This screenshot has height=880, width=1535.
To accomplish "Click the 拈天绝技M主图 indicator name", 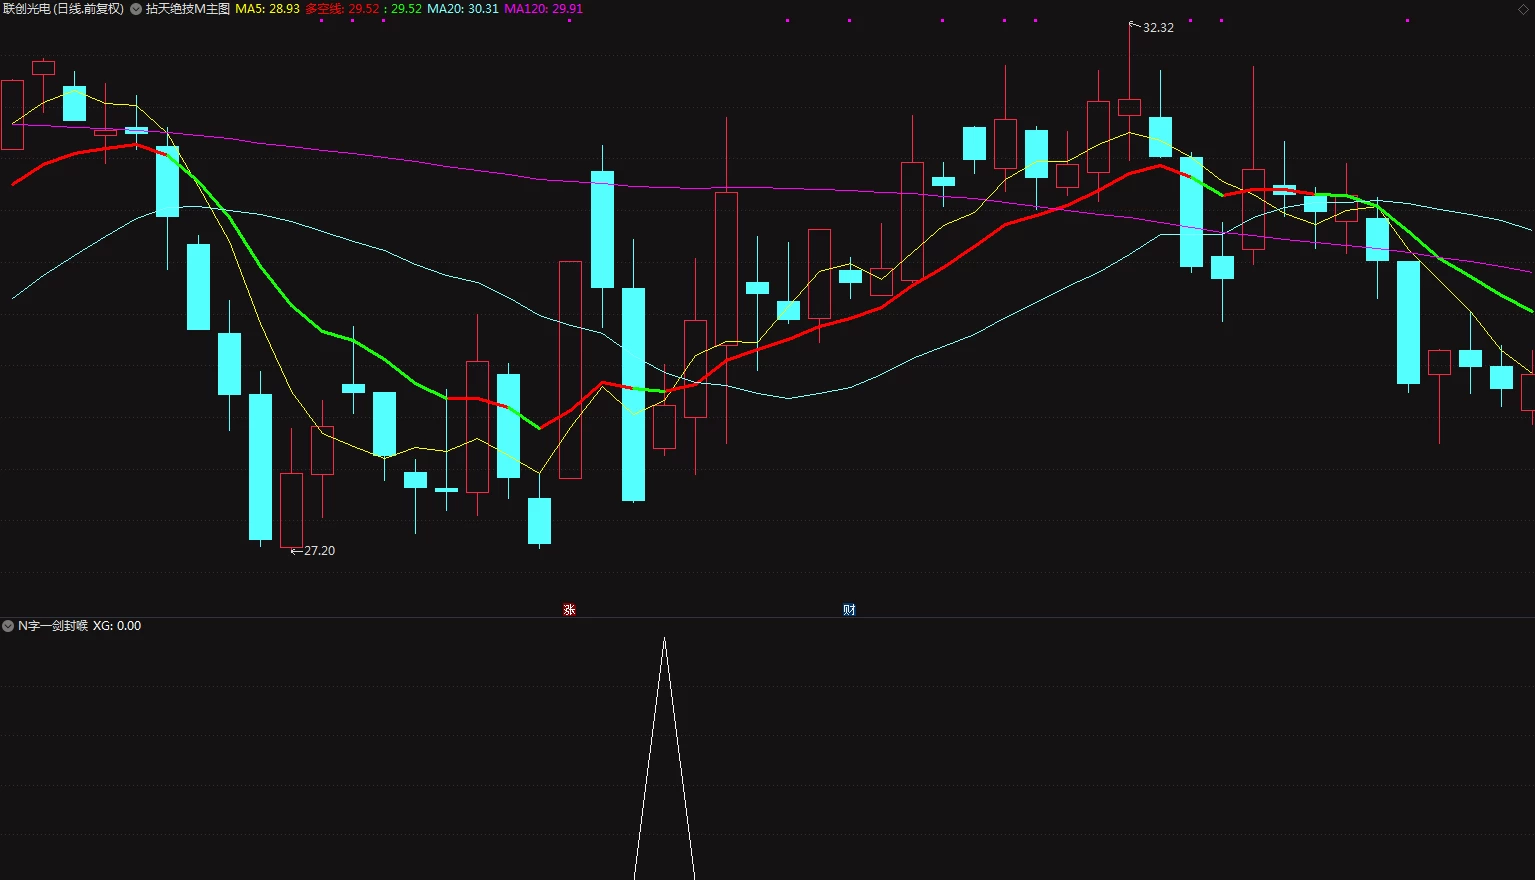I will (x=188, y=9).
